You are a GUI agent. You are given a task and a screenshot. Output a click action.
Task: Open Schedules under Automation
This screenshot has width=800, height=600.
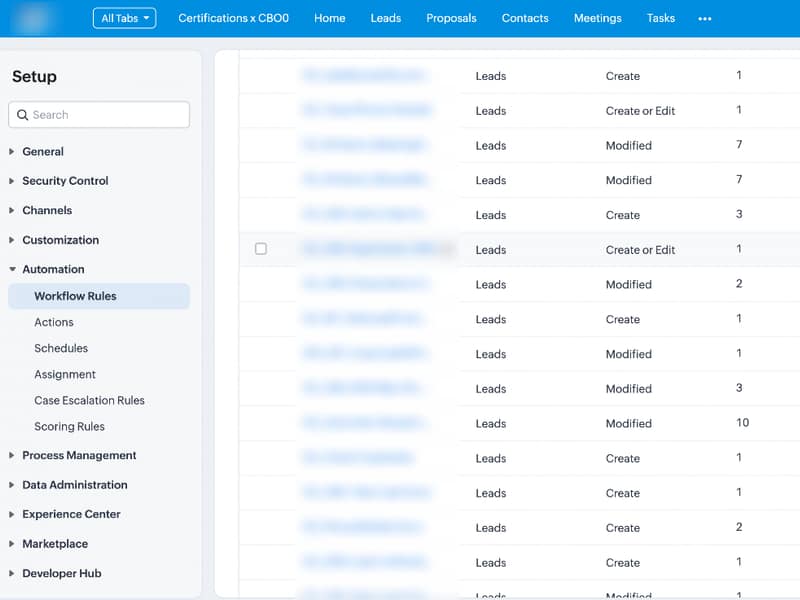(61, 348)
